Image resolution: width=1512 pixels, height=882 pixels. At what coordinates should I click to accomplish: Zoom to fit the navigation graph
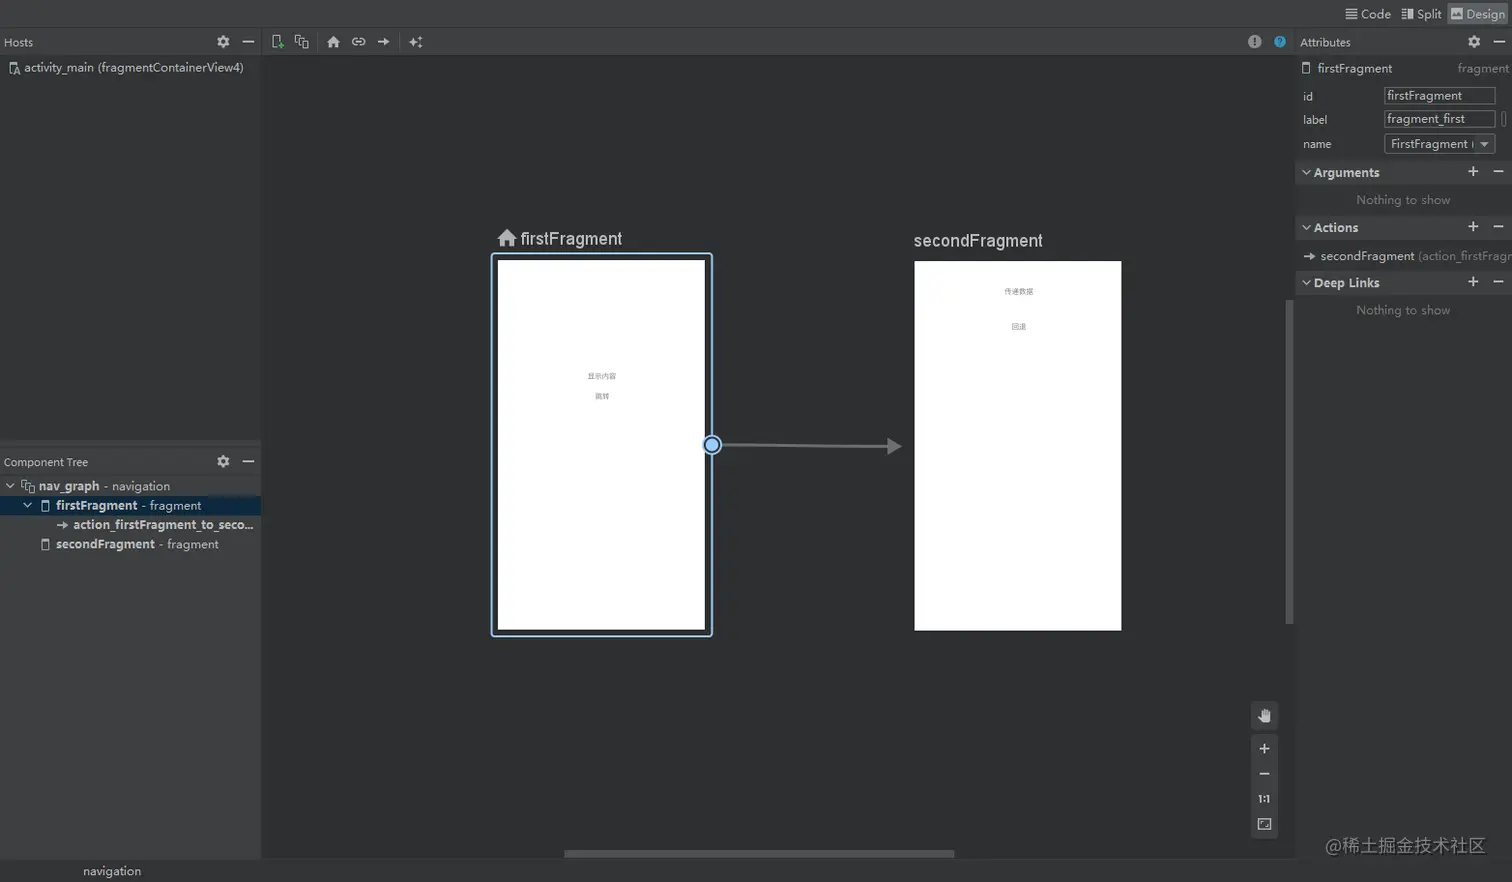coord(1264,824)
